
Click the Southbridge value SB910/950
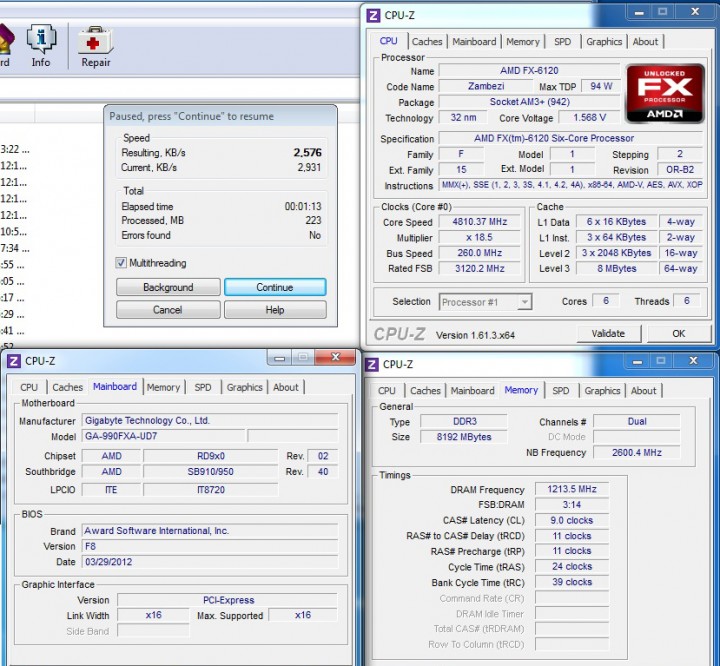tap(210, 472)
